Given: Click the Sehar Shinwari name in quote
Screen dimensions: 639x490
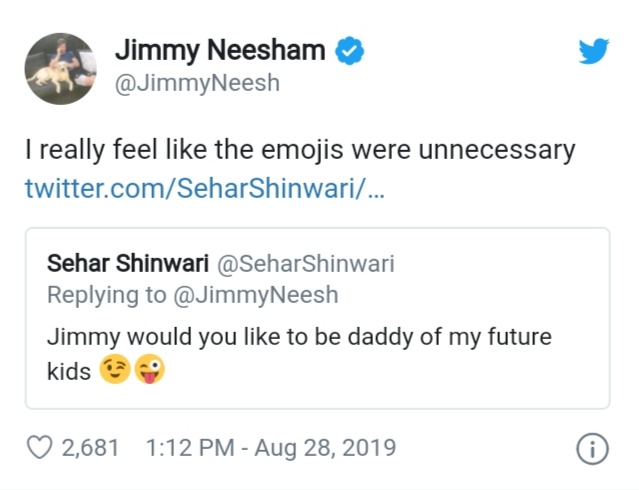Looking at the screenshot, I should (127, 263).
